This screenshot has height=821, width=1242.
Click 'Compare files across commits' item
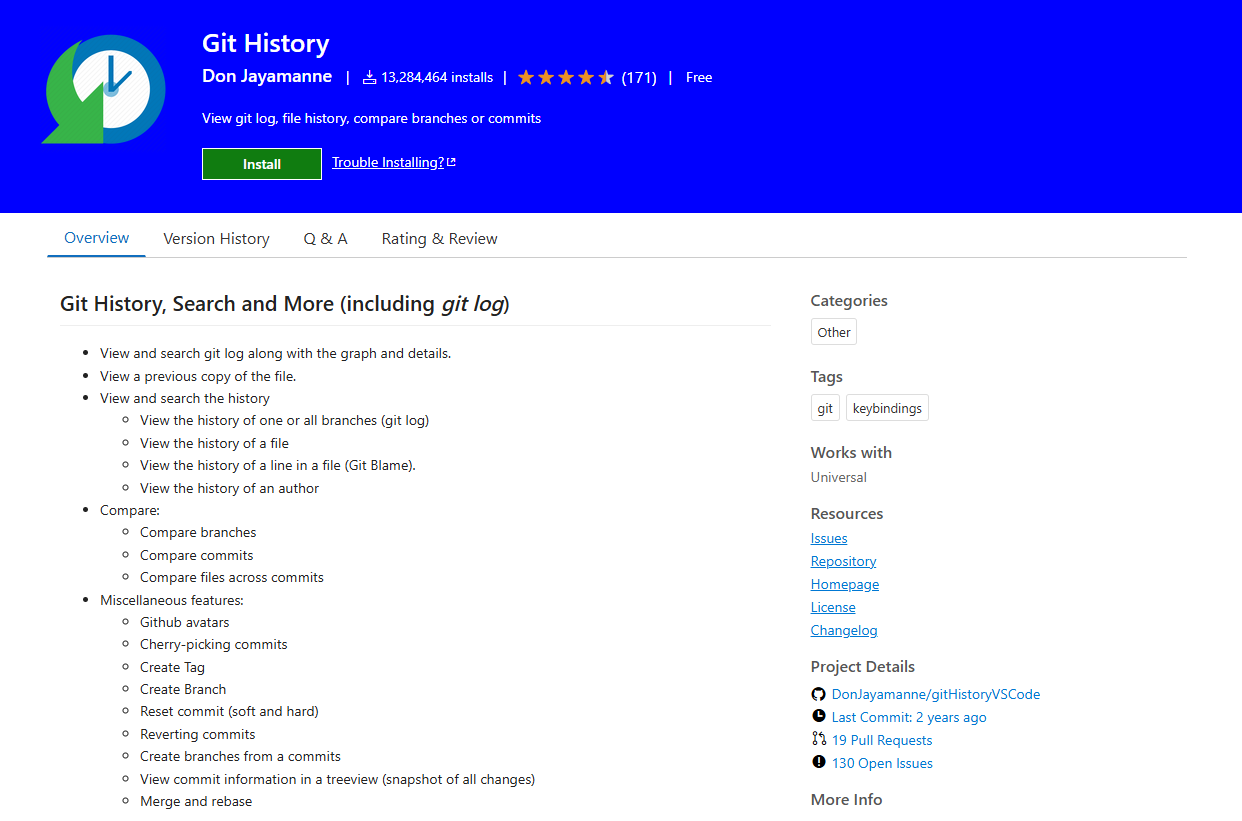[x=232, y=577]
